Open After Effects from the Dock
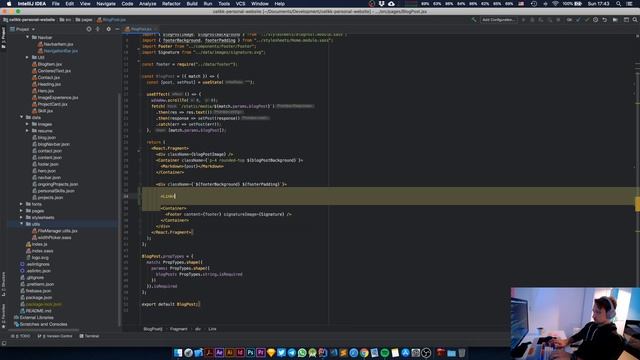 pyautogui.click(x=220, y=353)
